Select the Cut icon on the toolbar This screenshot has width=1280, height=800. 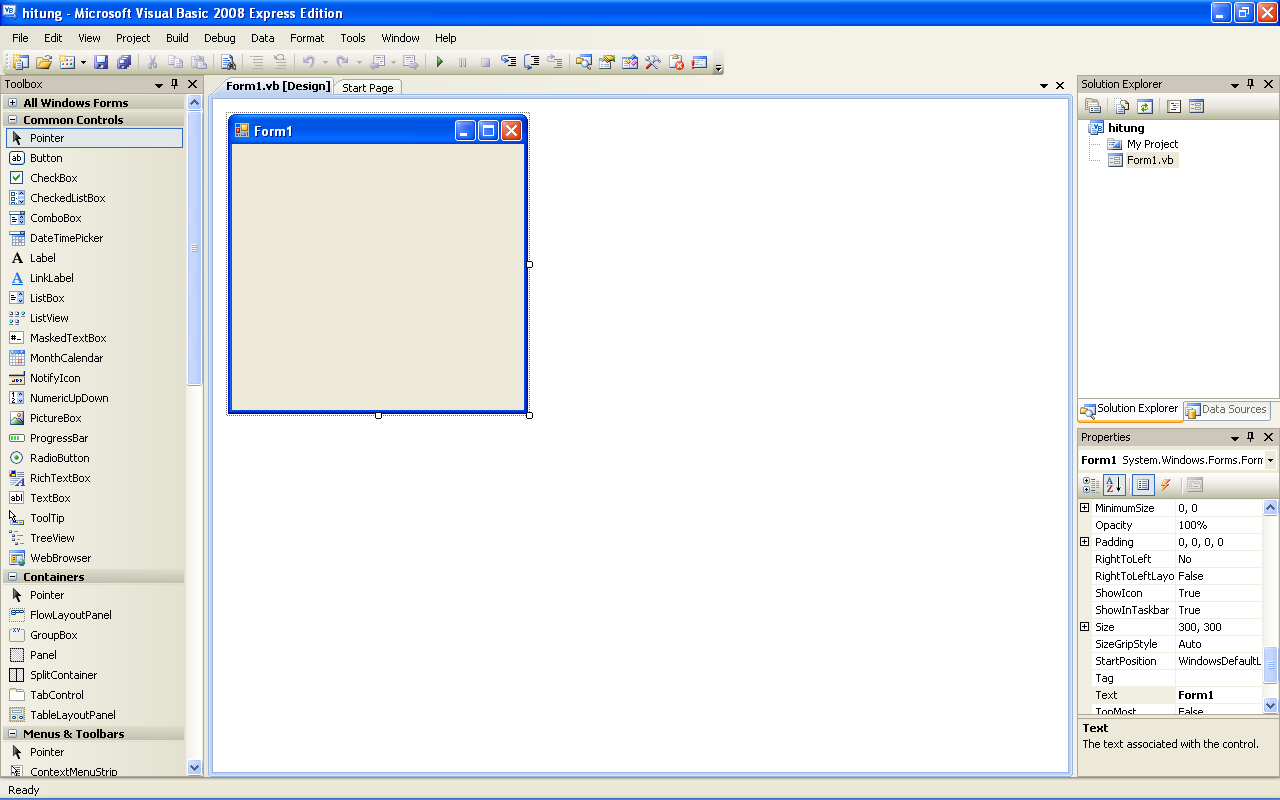[x=152, y=61]
